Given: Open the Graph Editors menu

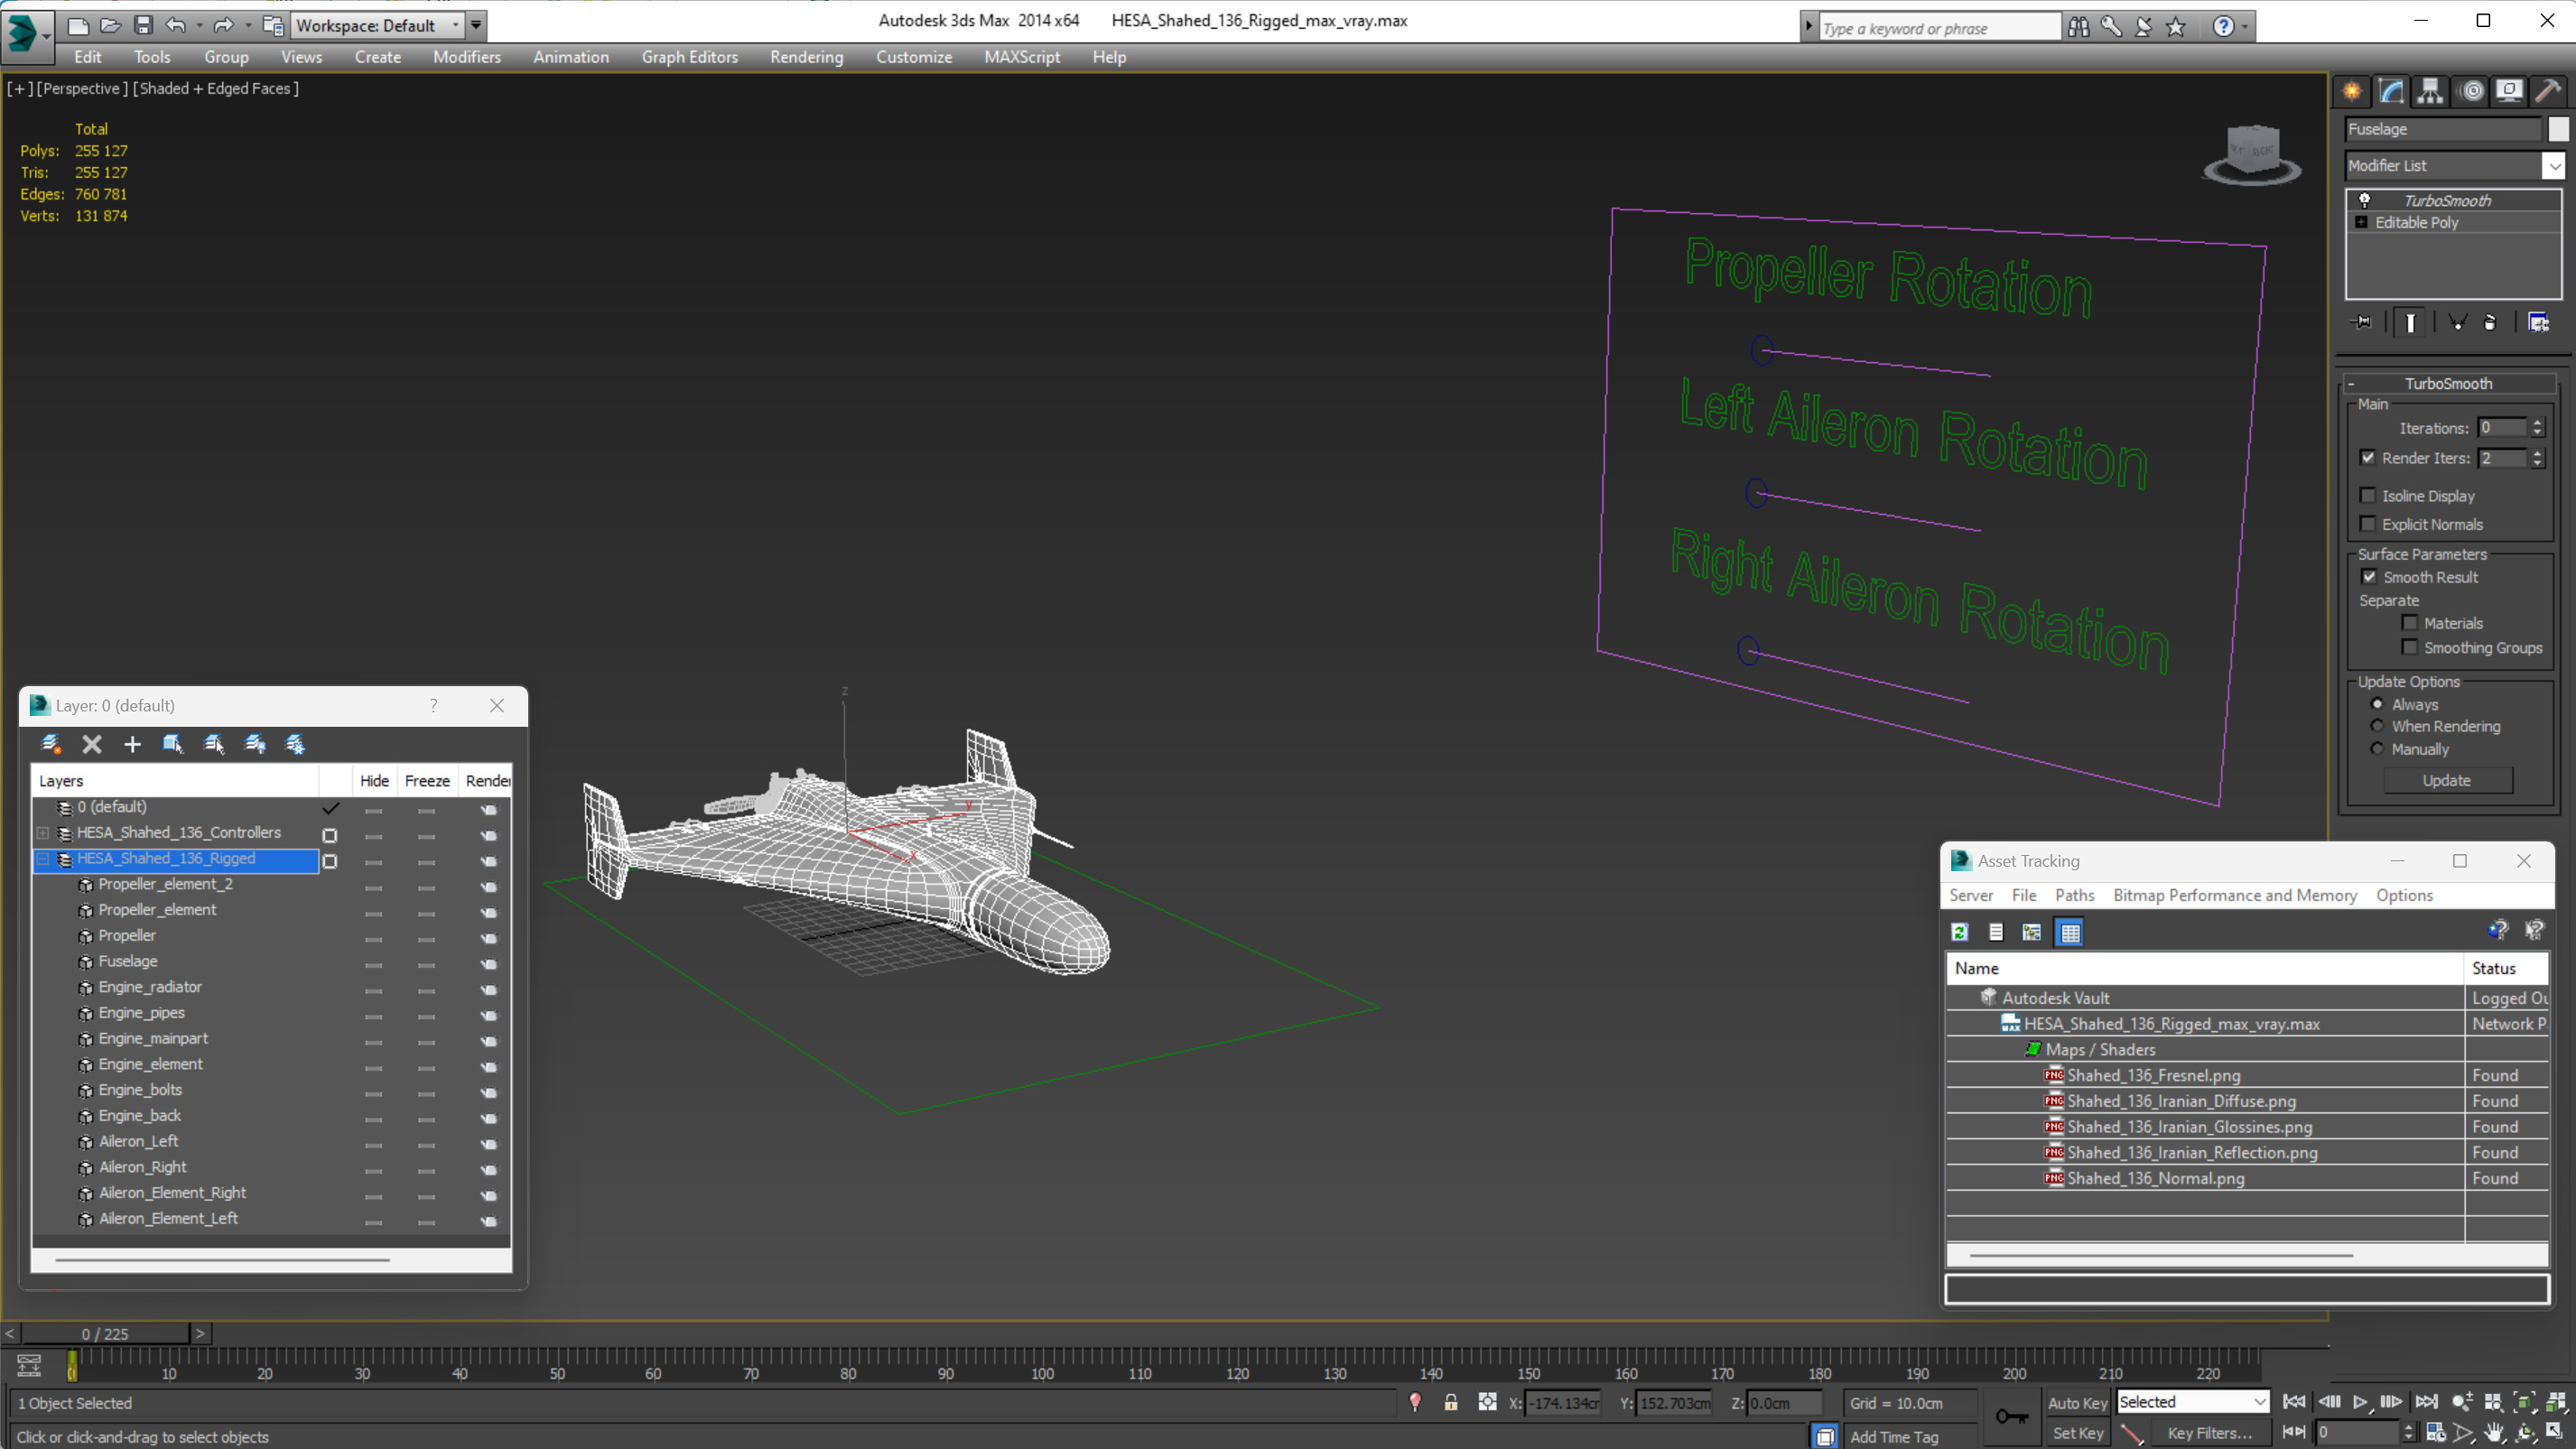Looking at the screenshot, I should 690,57.
